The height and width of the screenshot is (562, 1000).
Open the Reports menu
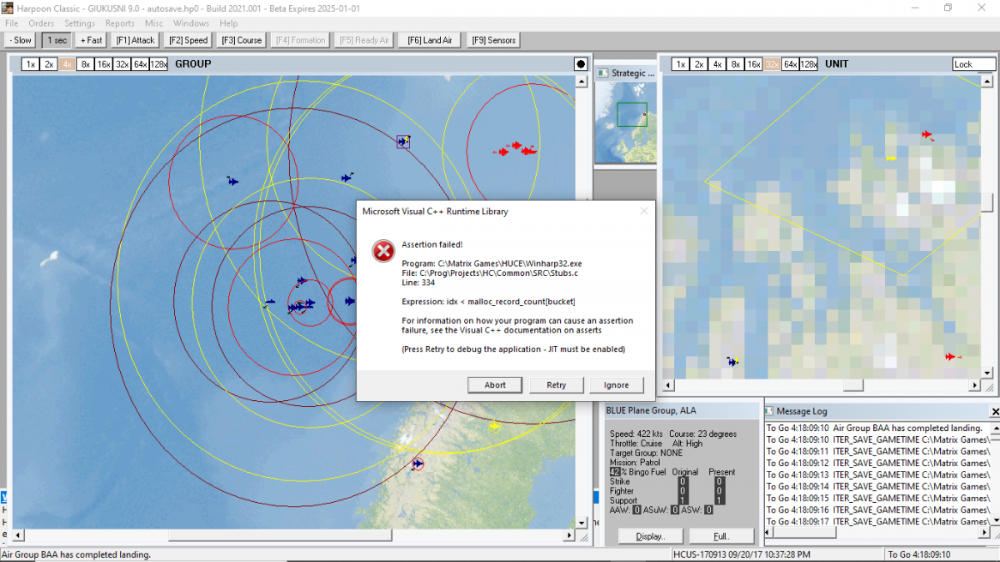(120, 23)
